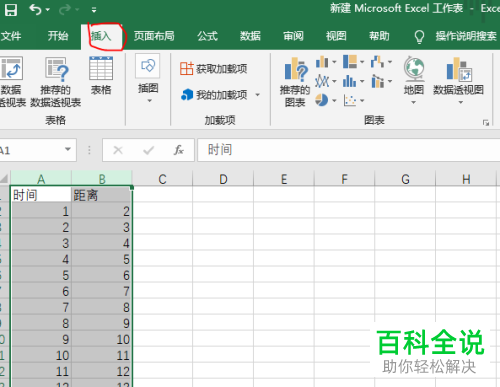Switch to the 页面布局 tab
This screenshot has height=387, width=500.
coord(154,36)
